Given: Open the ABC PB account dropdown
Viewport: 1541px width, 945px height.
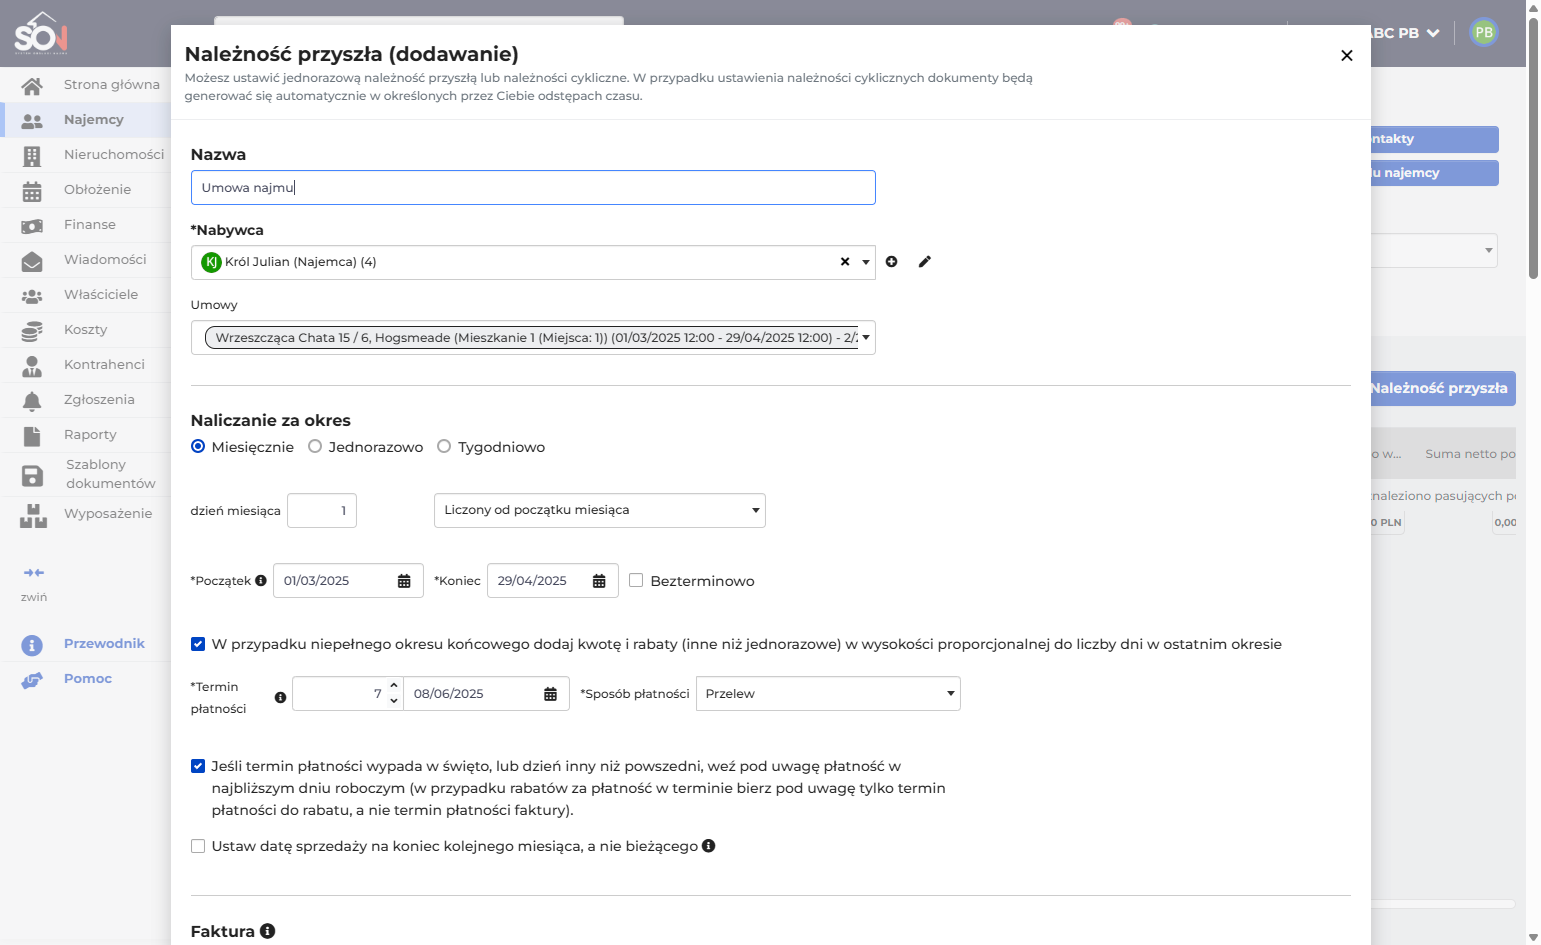Looking at the screenshot, I should click(1404, 33).
